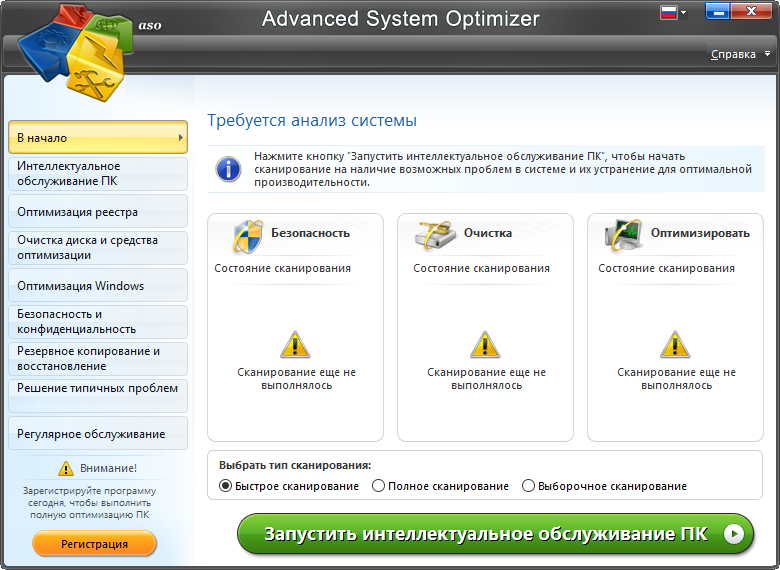Viewport: 780px width, 570px height.
Task: Click the Требуется анализ системы heading
Action: click(312, 120)
